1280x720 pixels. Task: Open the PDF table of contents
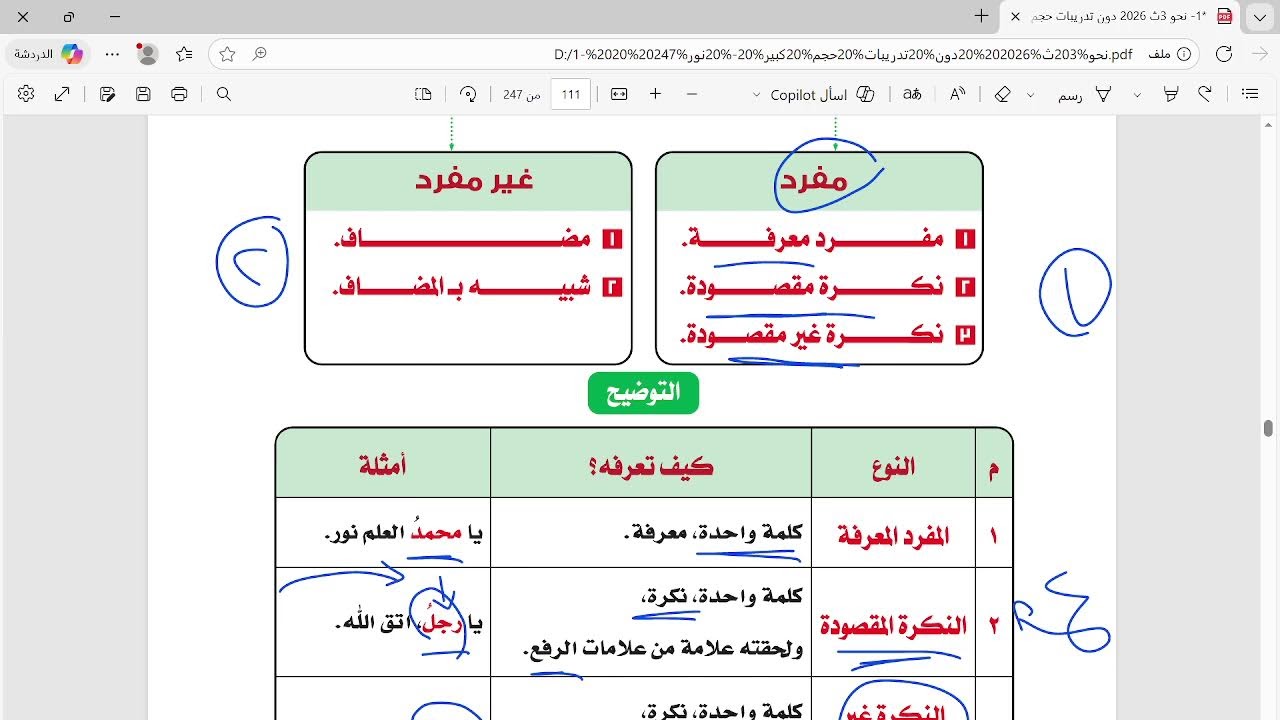(x=1250, y=94)
